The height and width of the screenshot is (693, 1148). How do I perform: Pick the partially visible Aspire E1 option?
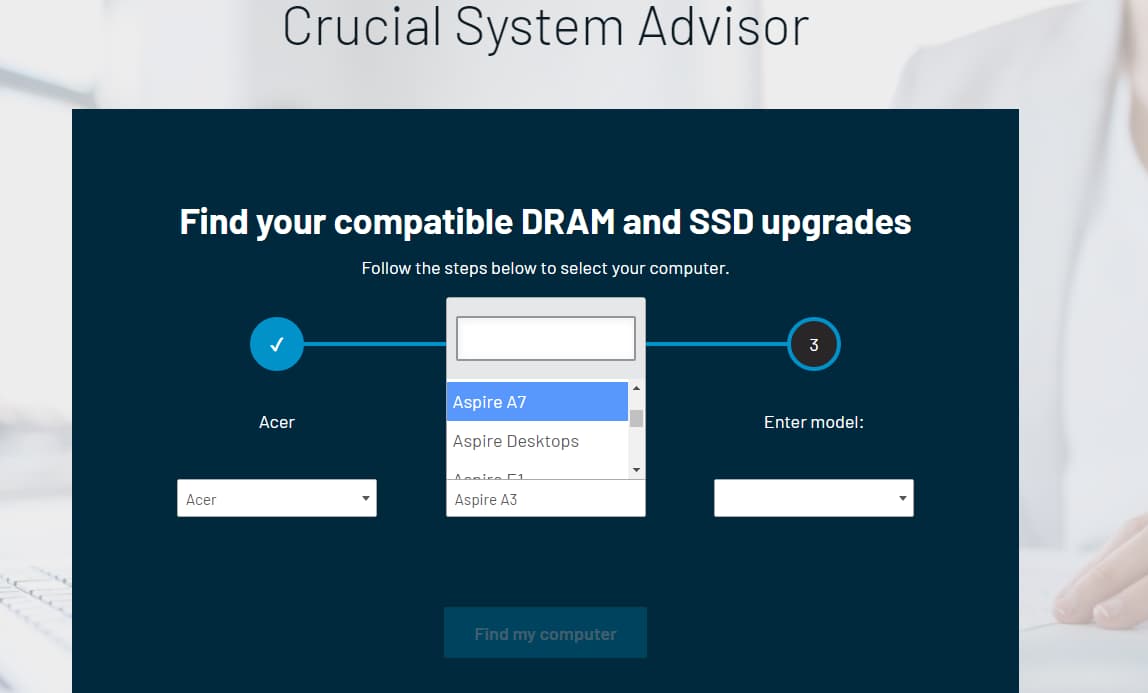point(537,474)
